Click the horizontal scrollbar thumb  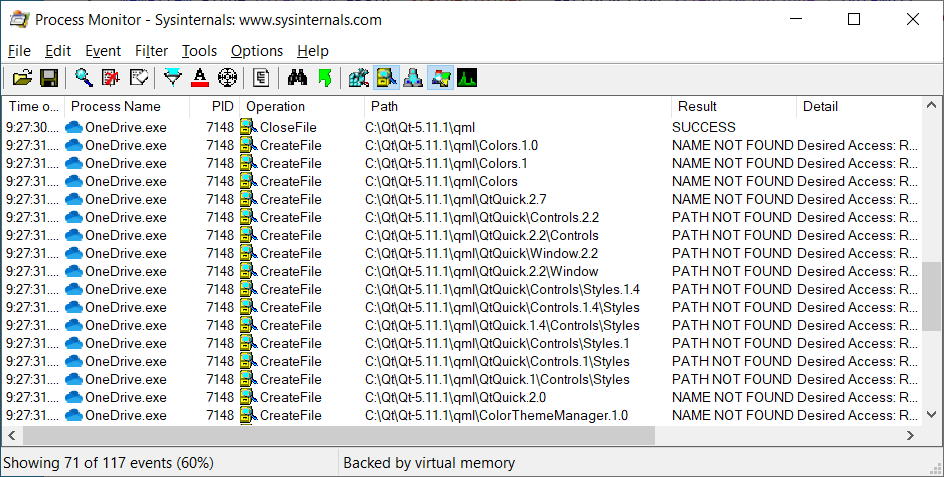pyautogui.click(x=339, y=435)
